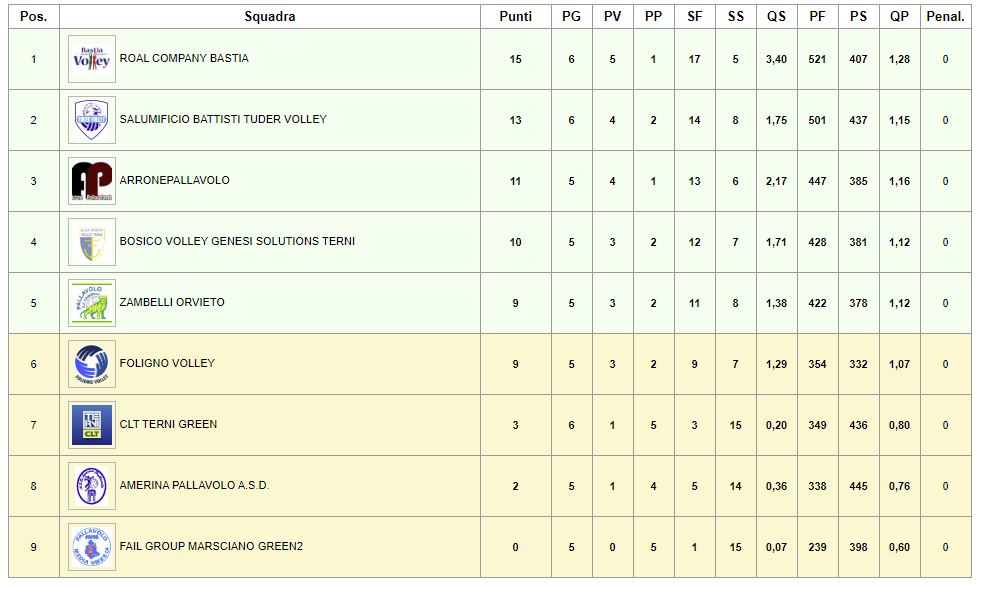Screen dimensions: 983x589
Task: Select the Bosico Volley Terni crest logo
Action: [x=92, y=242]
